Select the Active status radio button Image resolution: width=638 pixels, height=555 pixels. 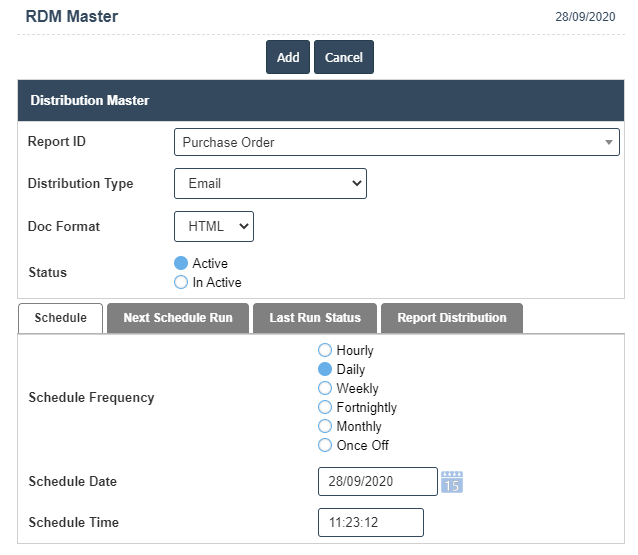pyautogui.click(x=182, y=263)
